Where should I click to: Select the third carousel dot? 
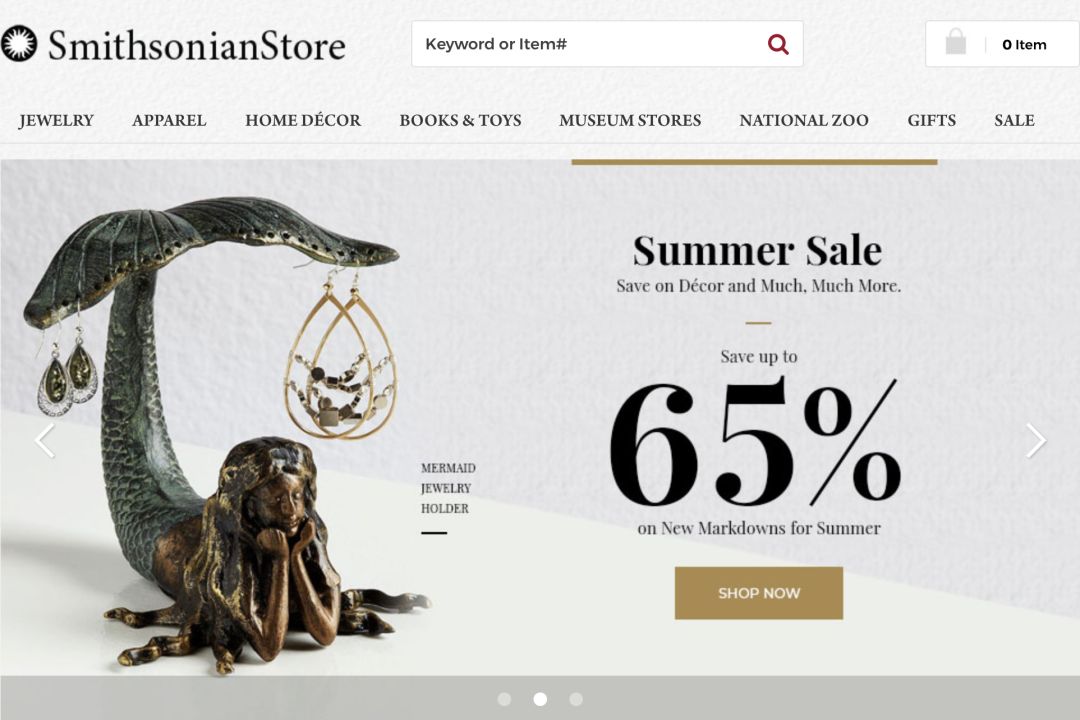(576, 699)
